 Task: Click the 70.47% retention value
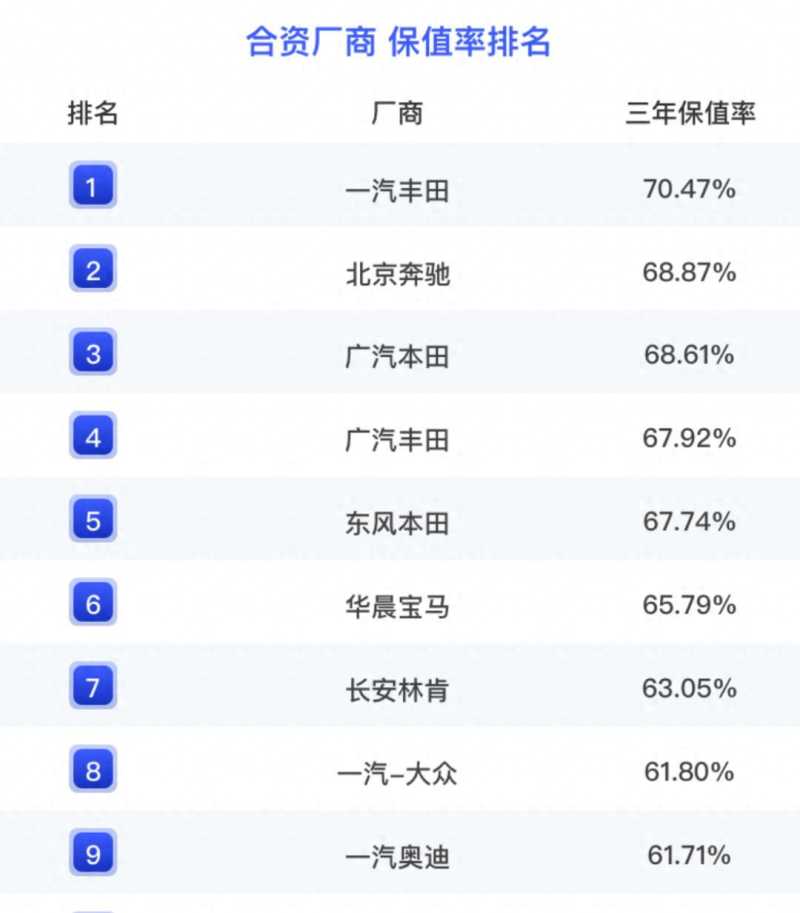(x=690, y=188)
